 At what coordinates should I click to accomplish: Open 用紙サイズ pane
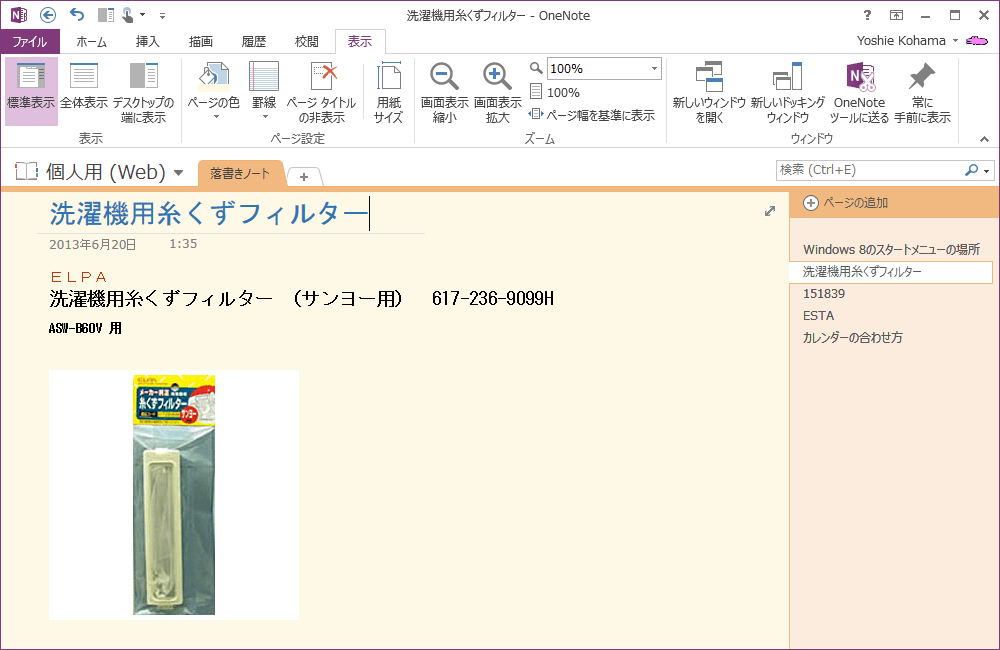[x=388, y=91]
